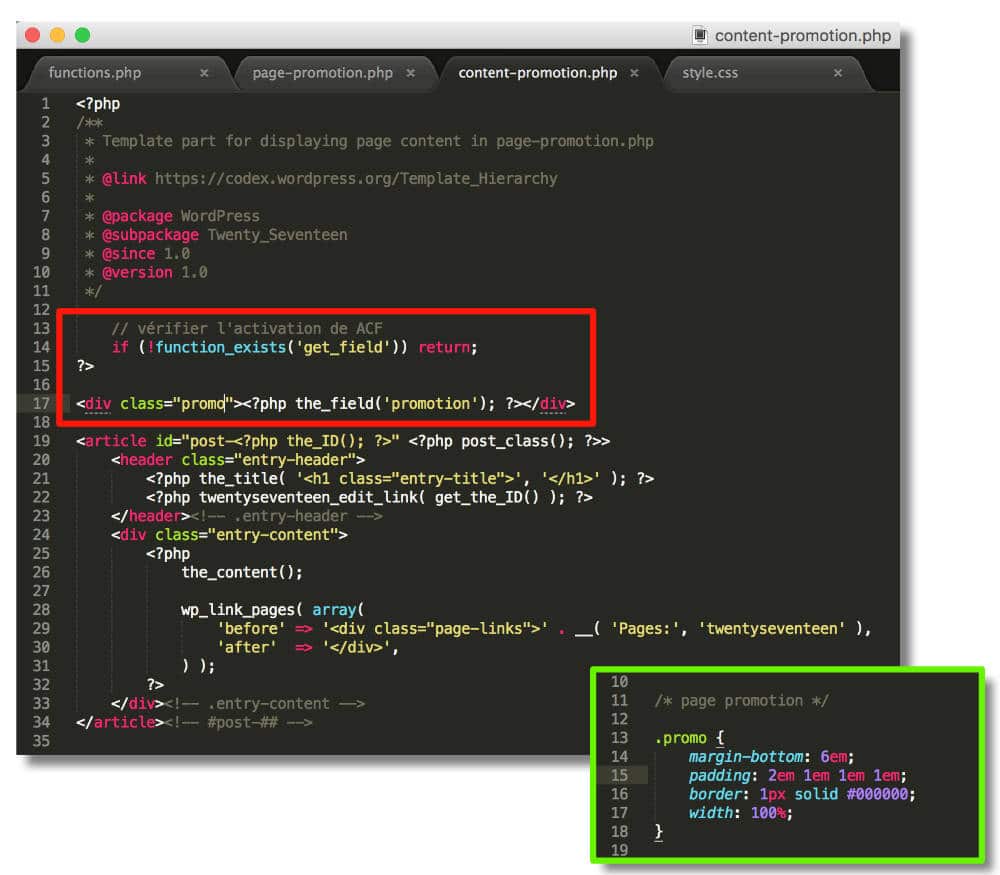Click the red close window button

[32, 35]
